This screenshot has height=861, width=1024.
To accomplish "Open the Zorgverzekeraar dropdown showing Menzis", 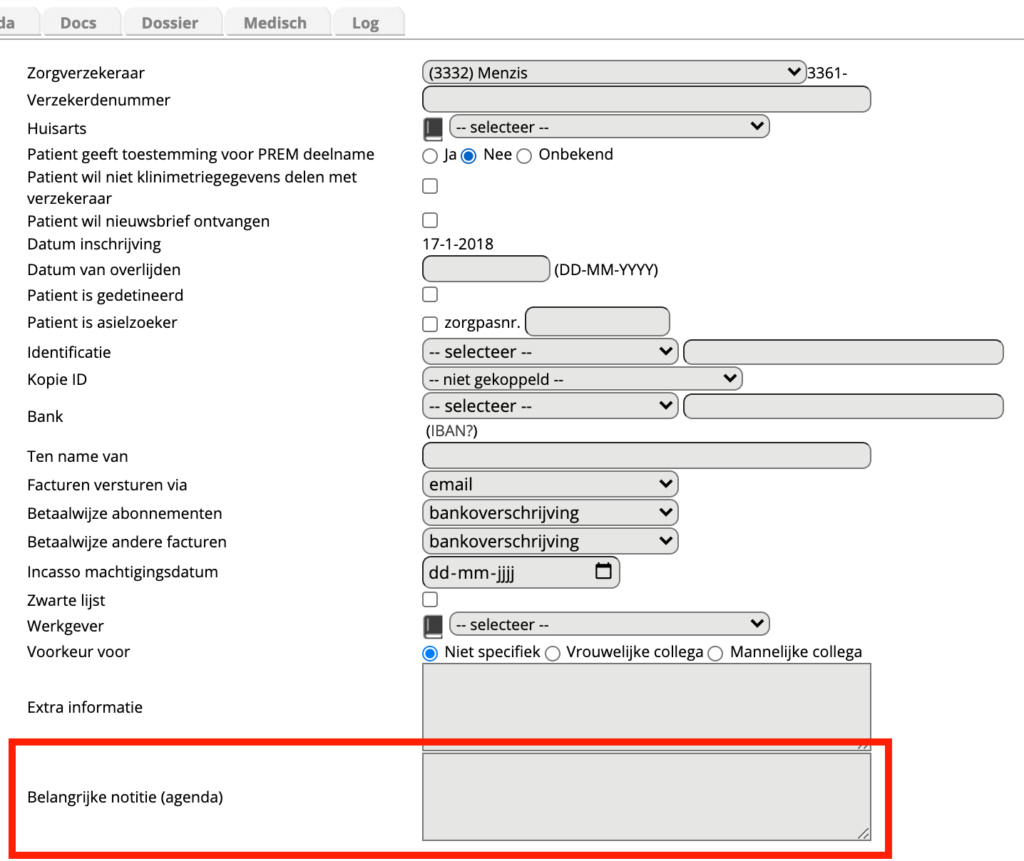I will (x=614, y=72).
